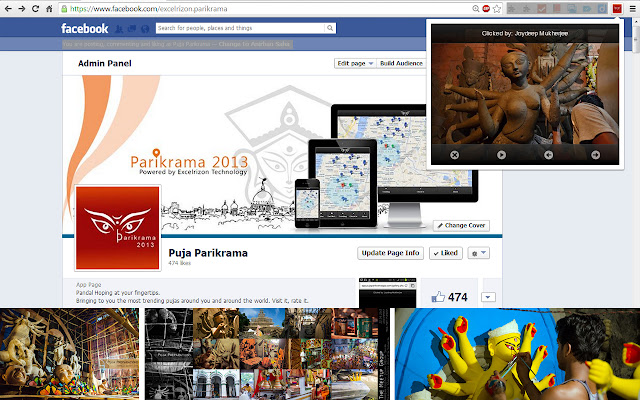The width and height of the screenshot is (640, 400).
Task: Open Facebook notifications globe icon
Action: (x=145, y=29)
